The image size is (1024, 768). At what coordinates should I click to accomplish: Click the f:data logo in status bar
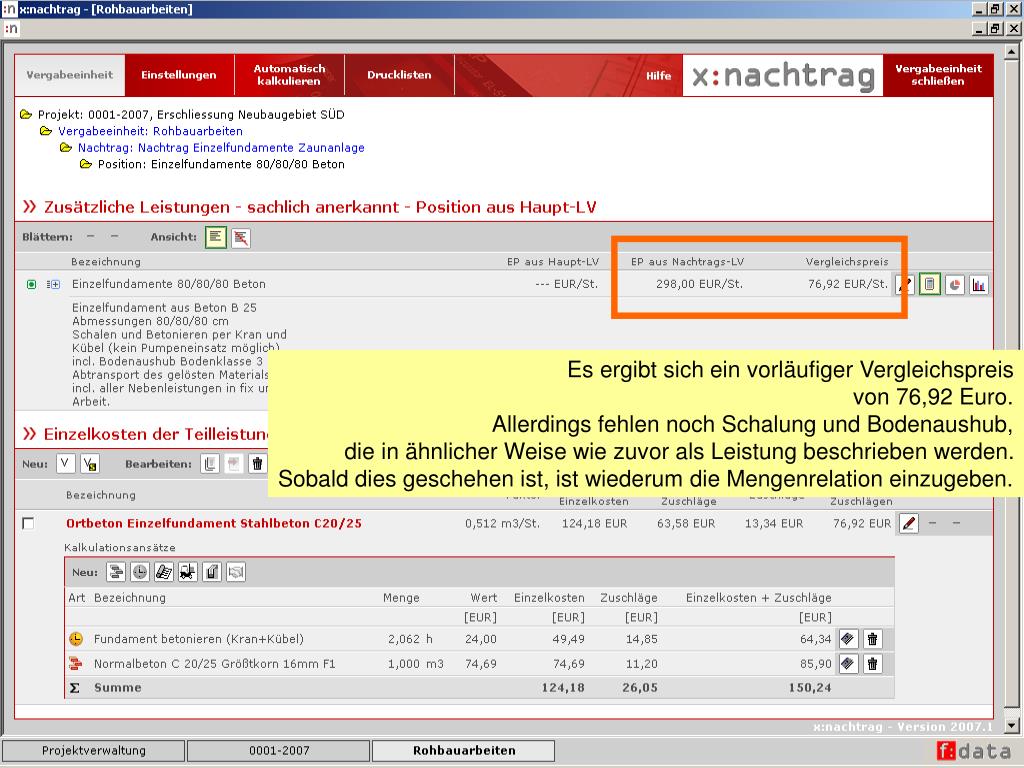tap(973, 751)
